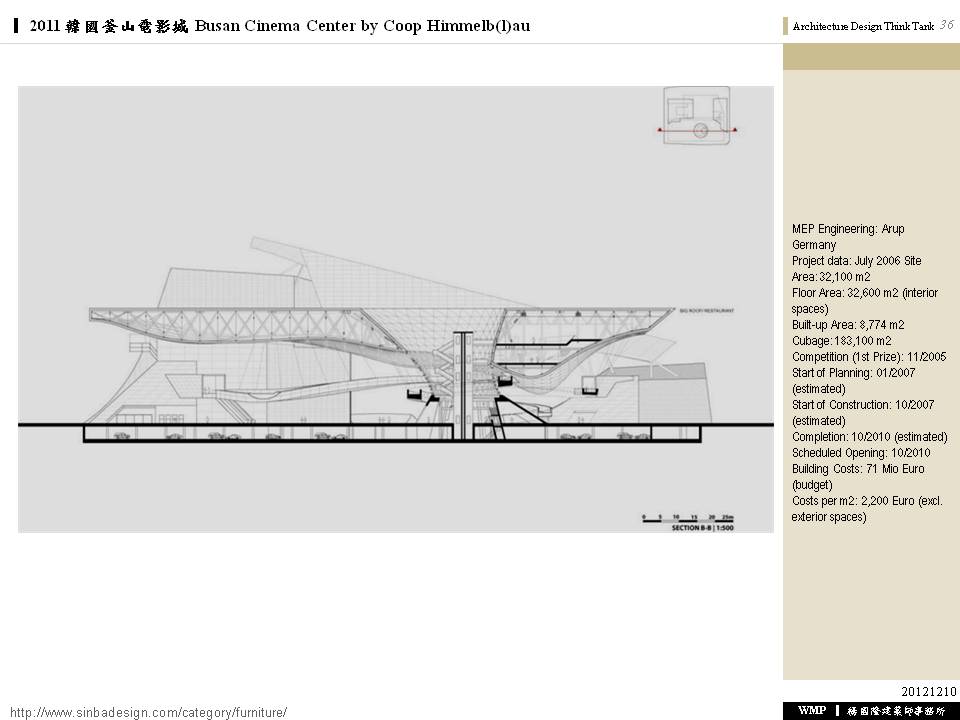Click the central vertical core tower in section
The width and height of the screenshot is (960, 720).
[x=462, y=385]
